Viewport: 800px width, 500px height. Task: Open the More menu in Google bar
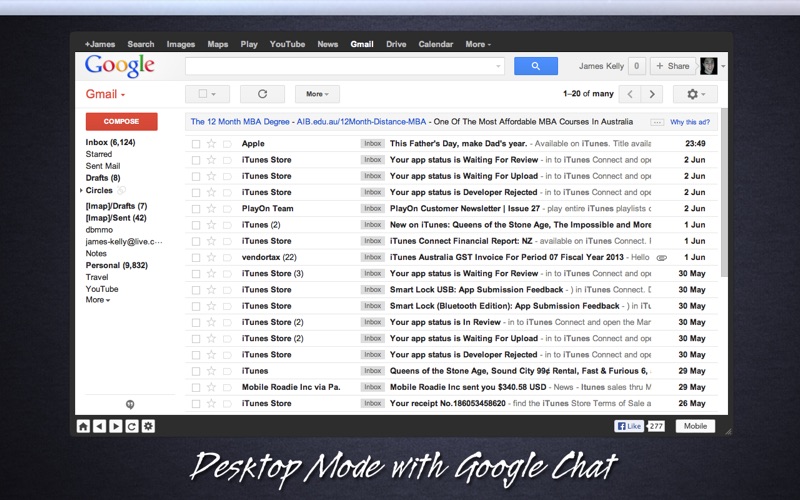tap(478, 44)
